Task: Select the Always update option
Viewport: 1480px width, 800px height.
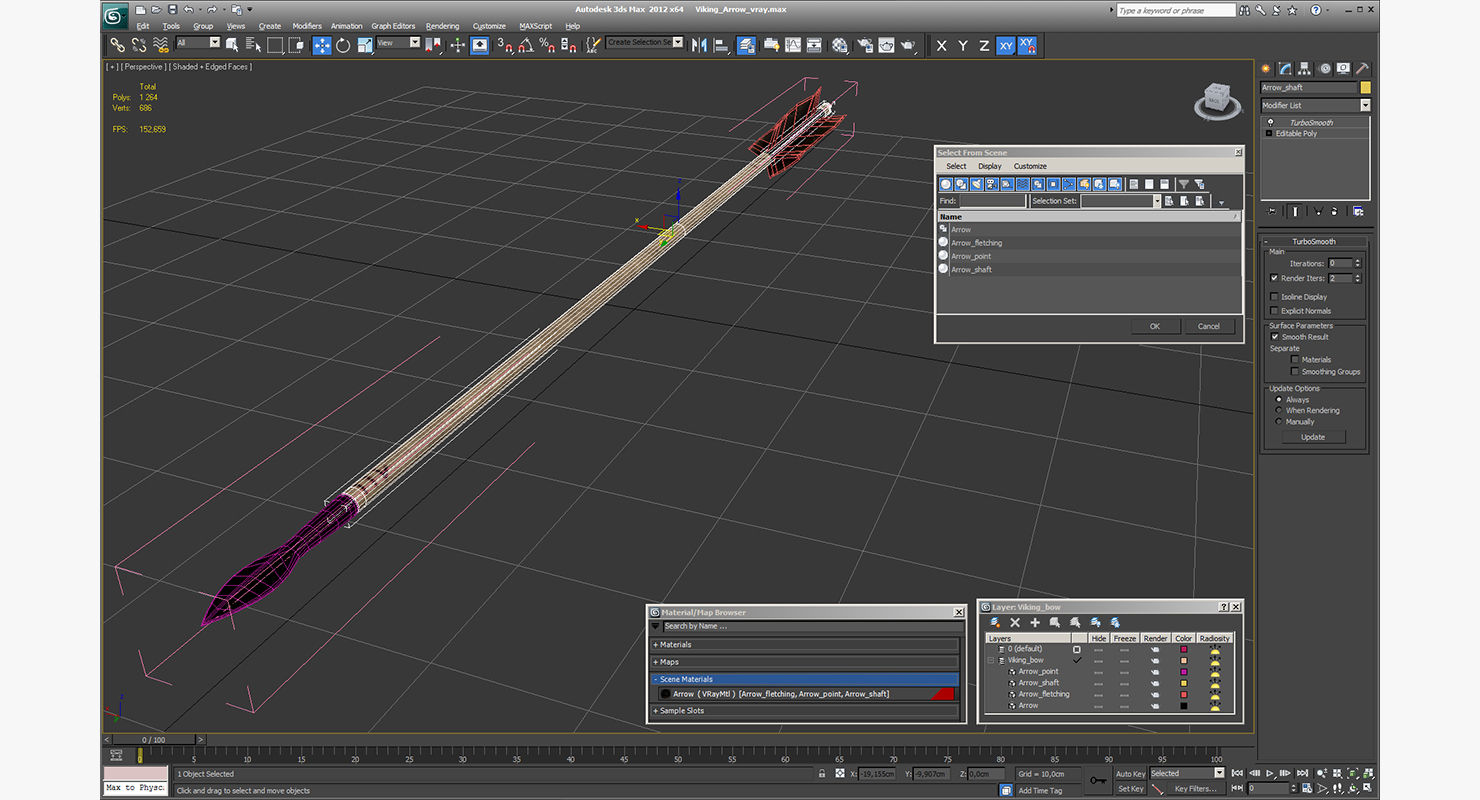Action: pyautogui.click(x=1278, y=400)
